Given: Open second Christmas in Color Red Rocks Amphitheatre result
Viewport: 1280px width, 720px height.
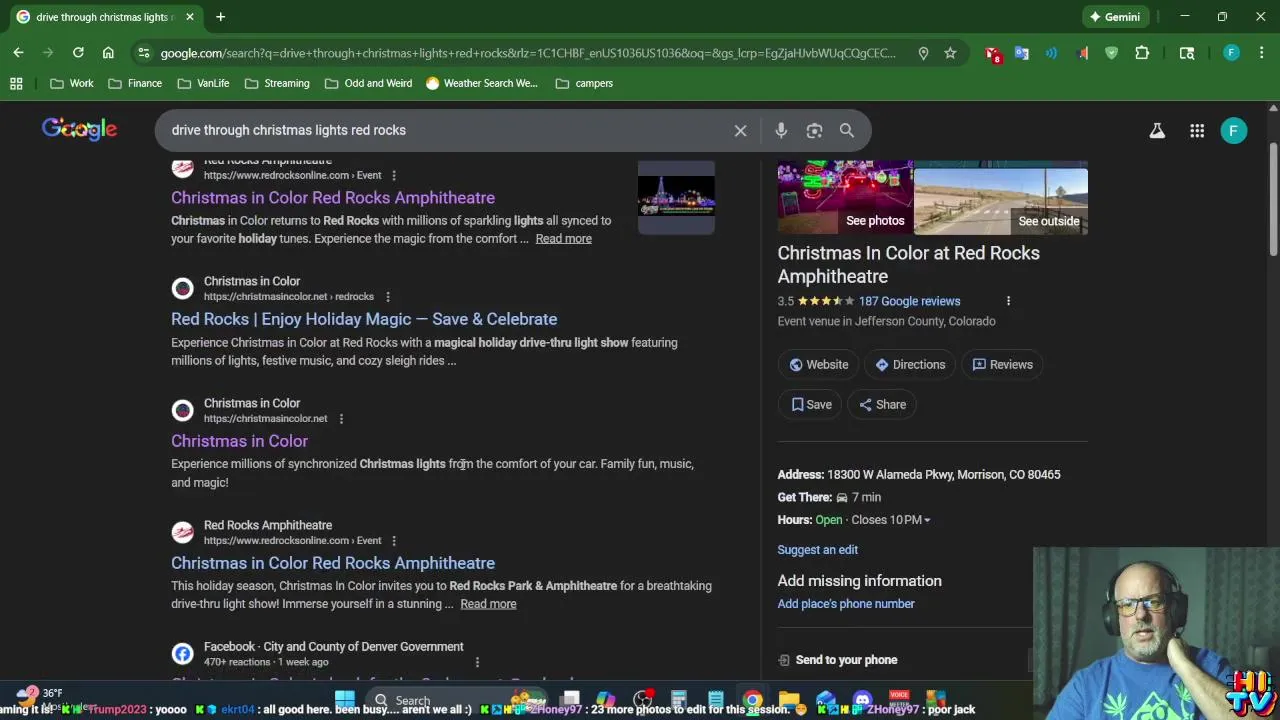Looking at the screenshot, I should (x=333, y=563).
